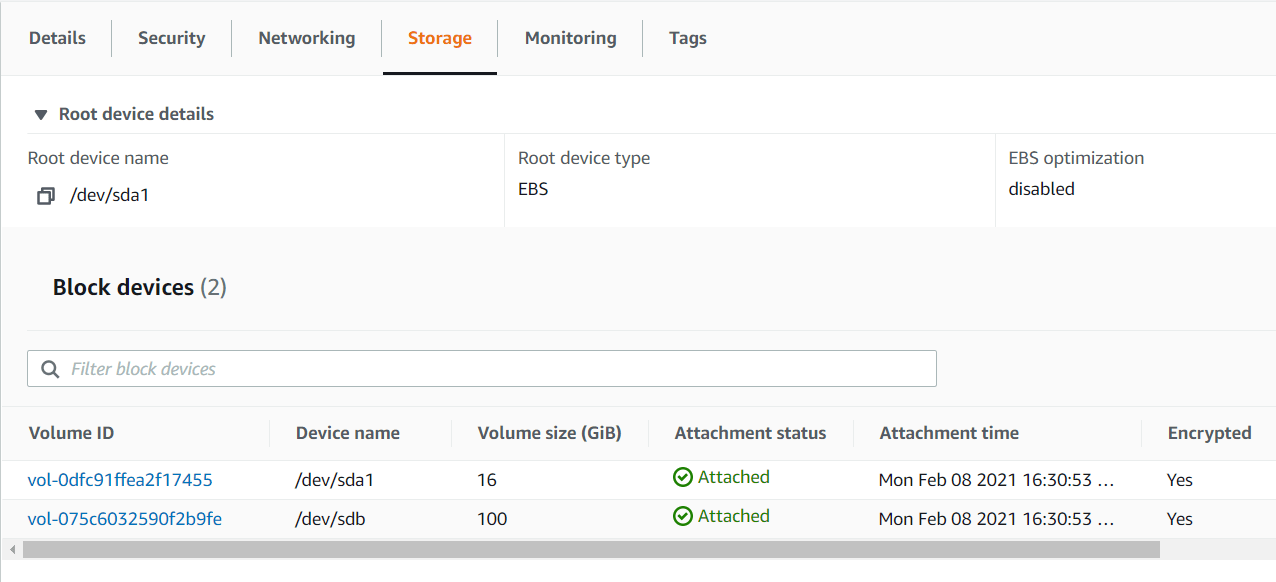Collapse the Root device details section
Image resolution: width=1276 pixels, height=582 pixels.
pos(40,113)
